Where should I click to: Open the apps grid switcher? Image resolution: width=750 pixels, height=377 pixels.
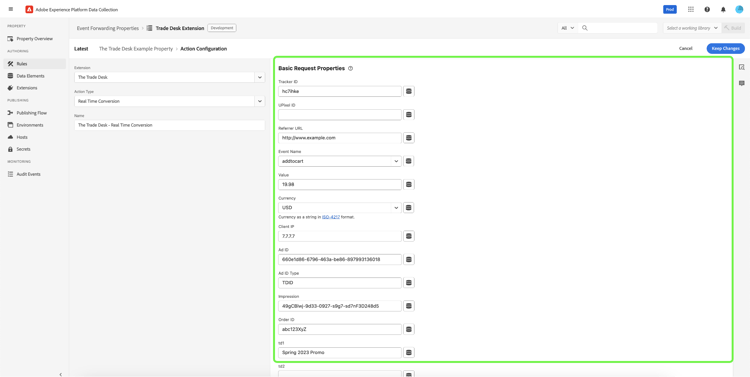point(691,9)
